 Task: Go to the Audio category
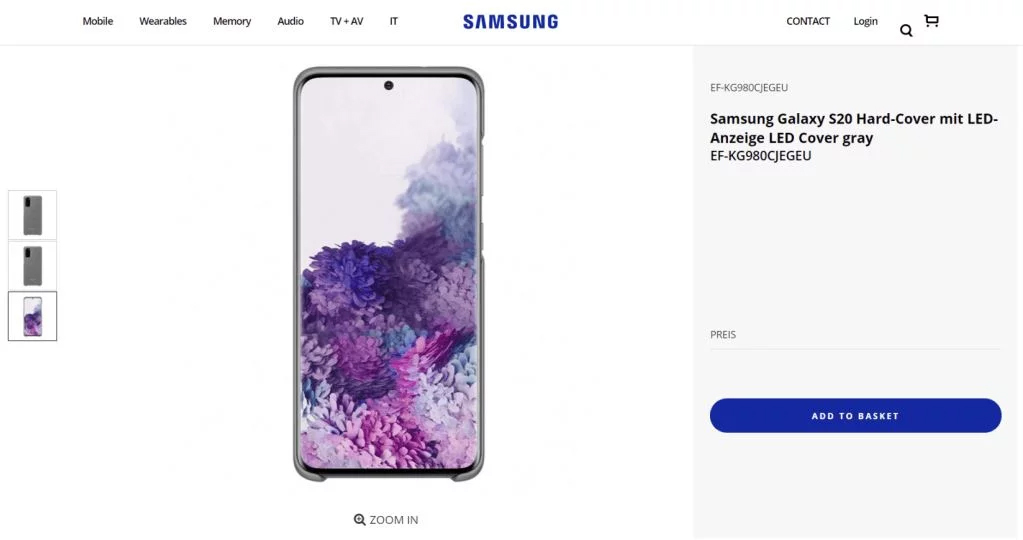[291, 21]
